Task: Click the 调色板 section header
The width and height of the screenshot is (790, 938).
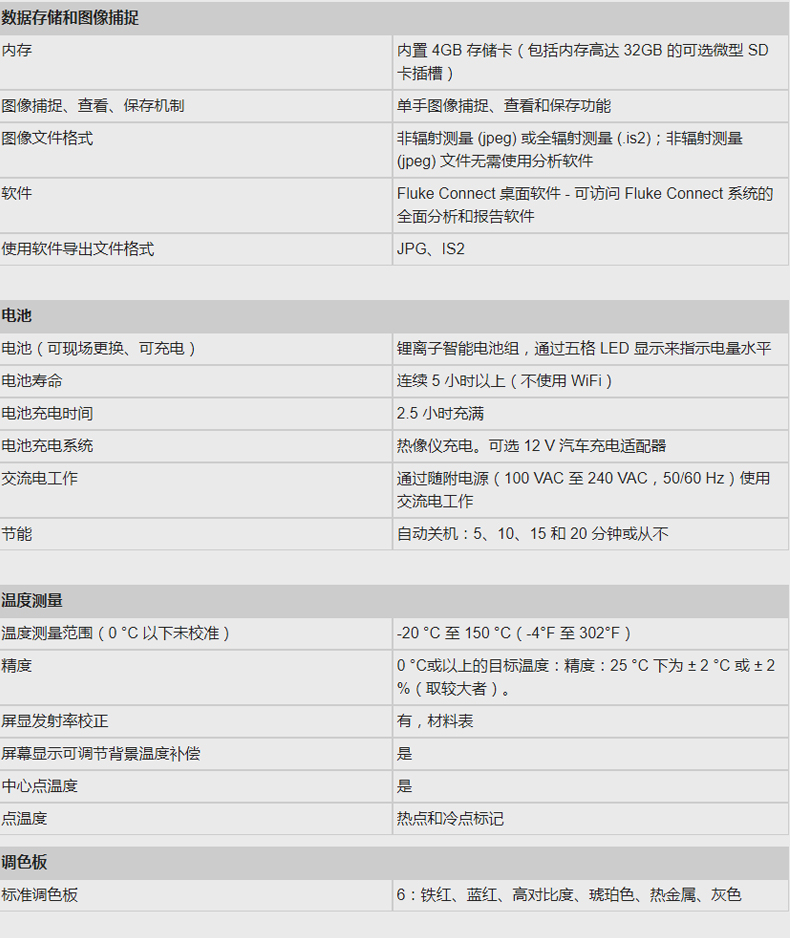Action: tap(25, 862)
